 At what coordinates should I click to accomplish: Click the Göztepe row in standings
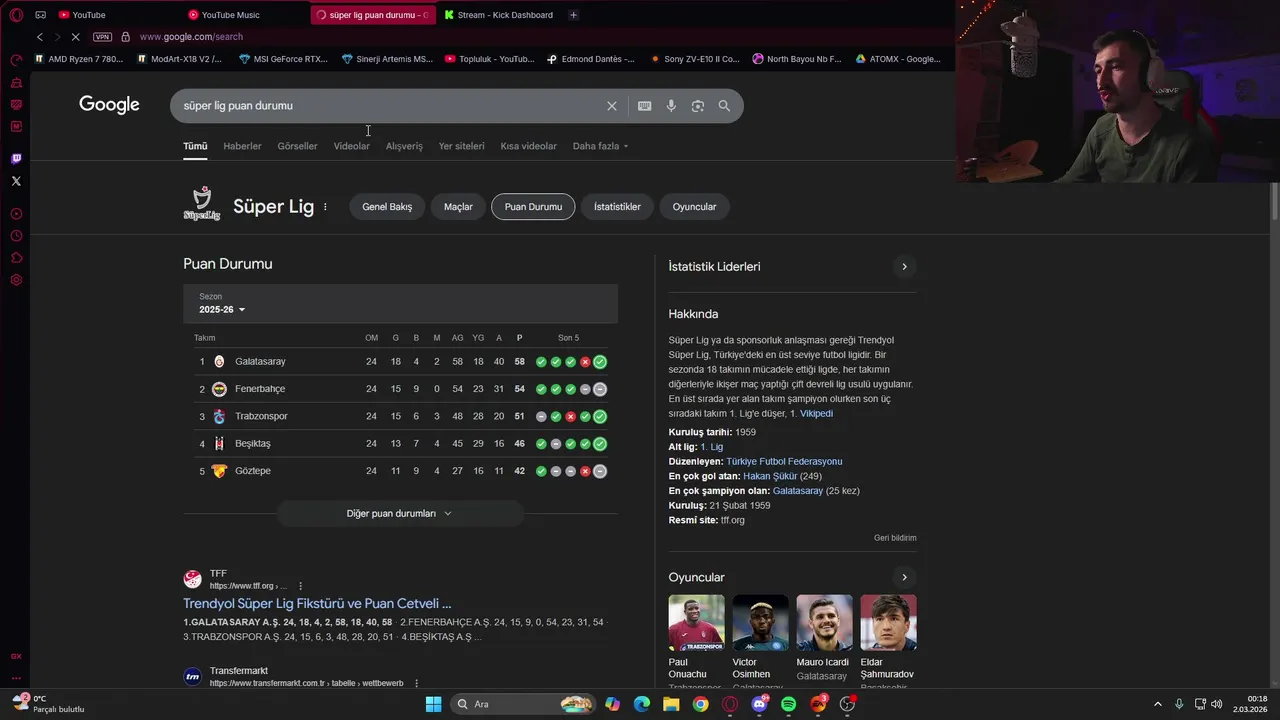(x=400, y=471)
